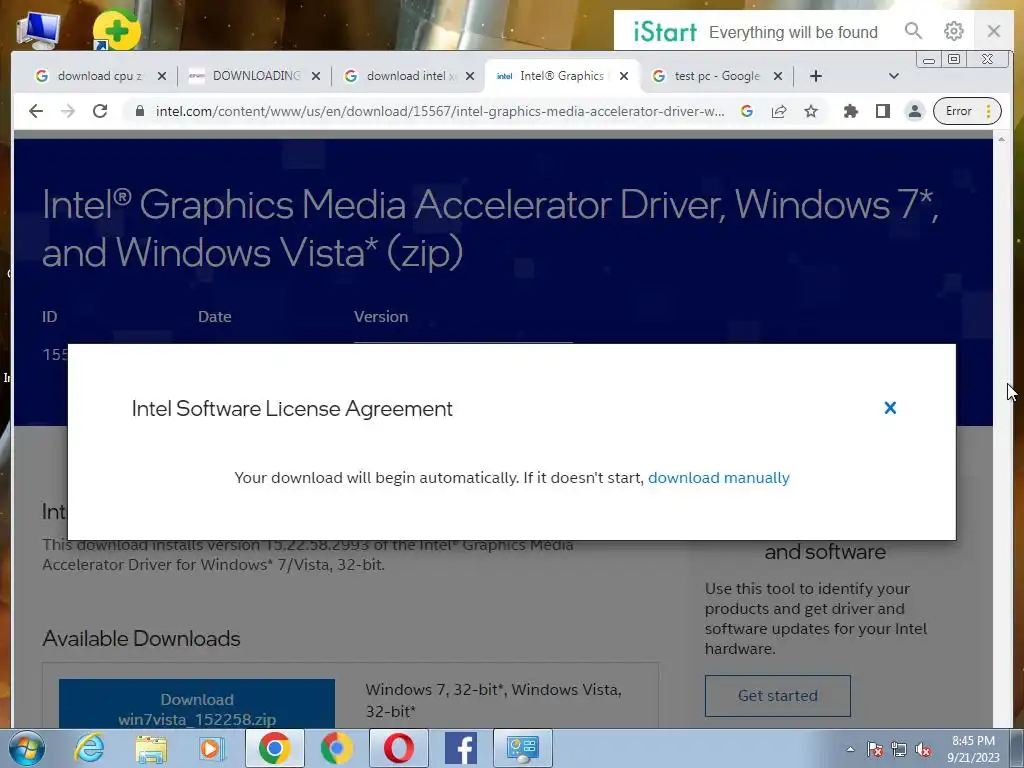Click the Google icon in address bar
Viewport: 1024px width, 768px height.
coord(747,111)
